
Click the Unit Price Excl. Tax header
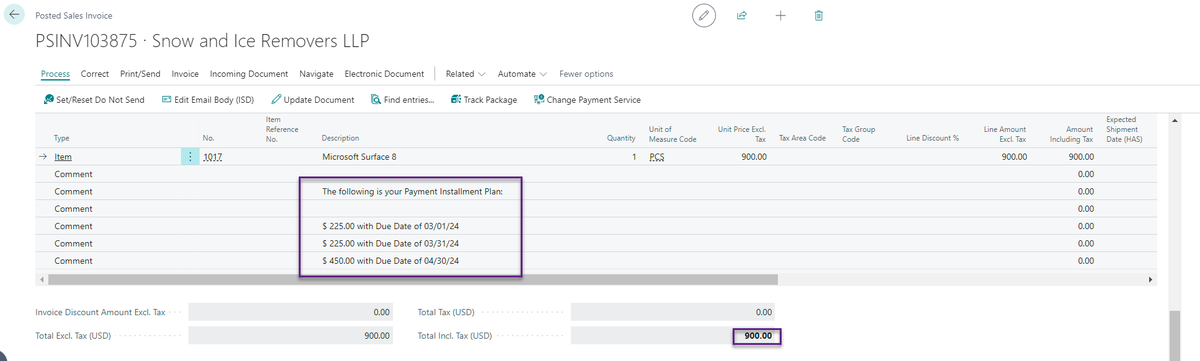[742, 134]
